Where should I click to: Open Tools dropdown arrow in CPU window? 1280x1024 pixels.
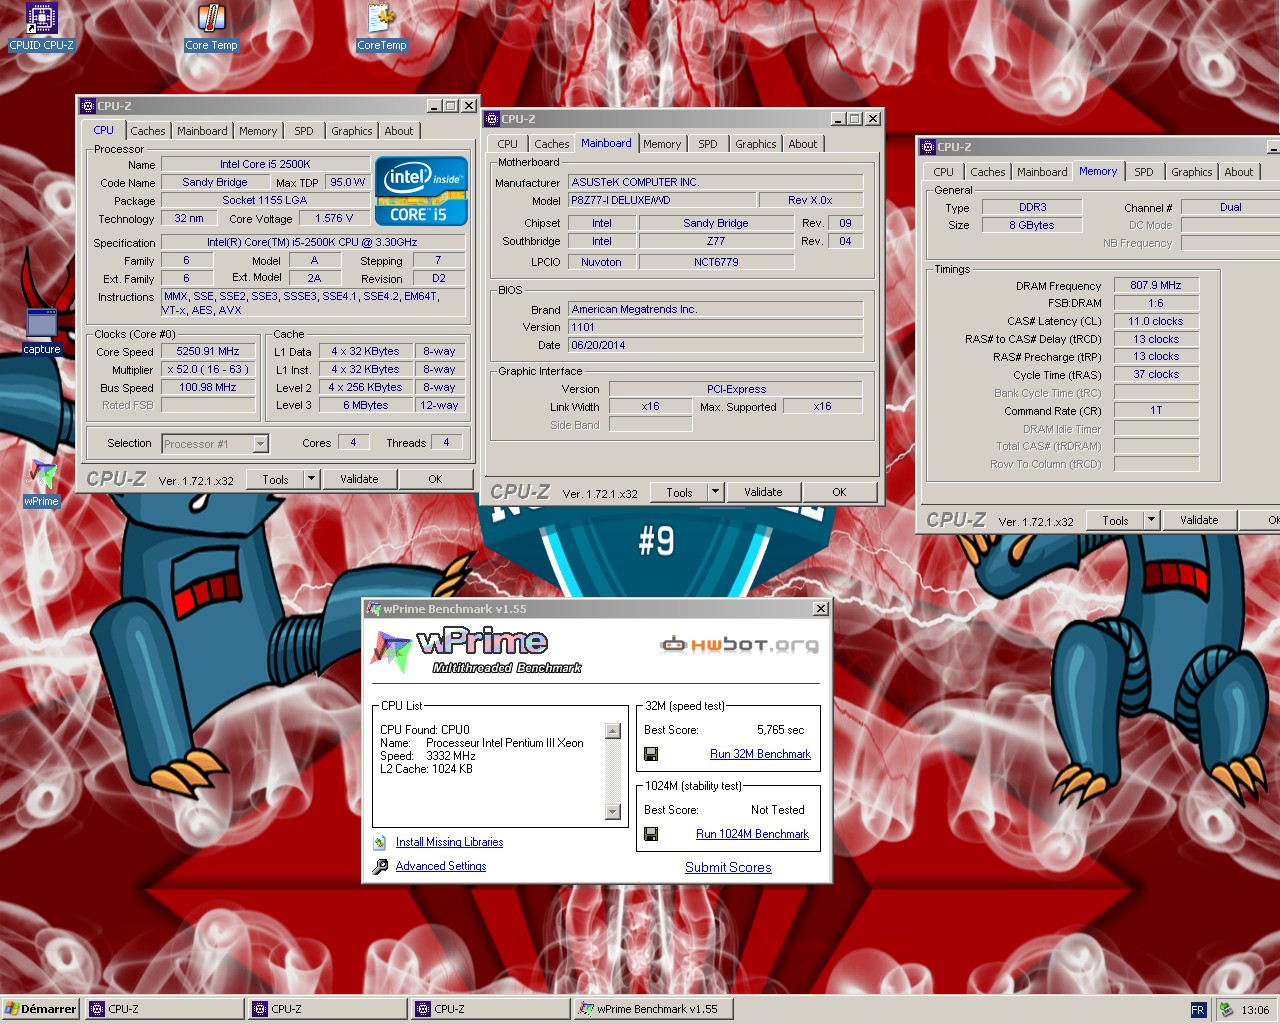click(x=311, y=480)
